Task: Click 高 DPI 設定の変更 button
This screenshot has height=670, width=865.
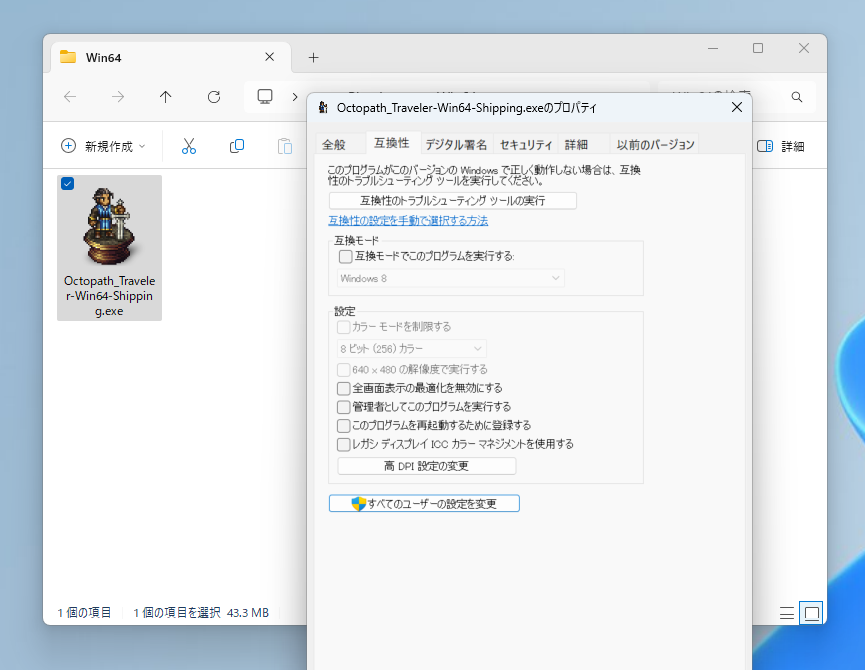Action: pyautogui.click(x=426, y=466)
